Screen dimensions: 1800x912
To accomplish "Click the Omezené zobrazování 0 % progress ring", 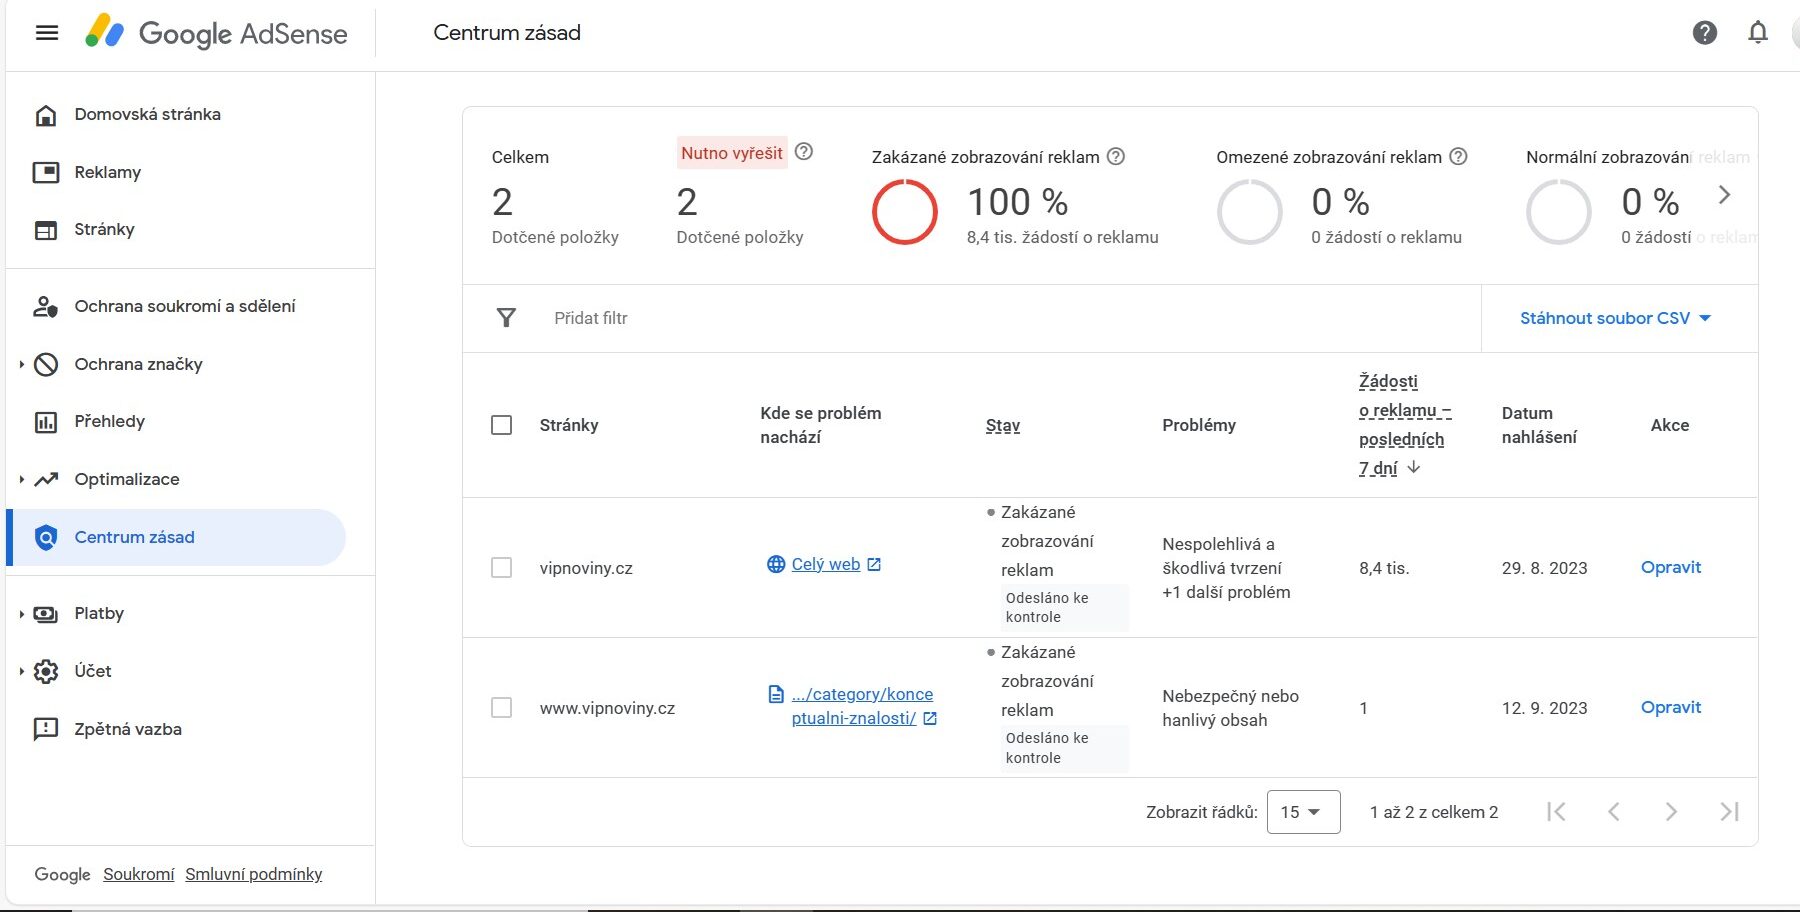I will pyautogui.click(x=1250, y=212).
